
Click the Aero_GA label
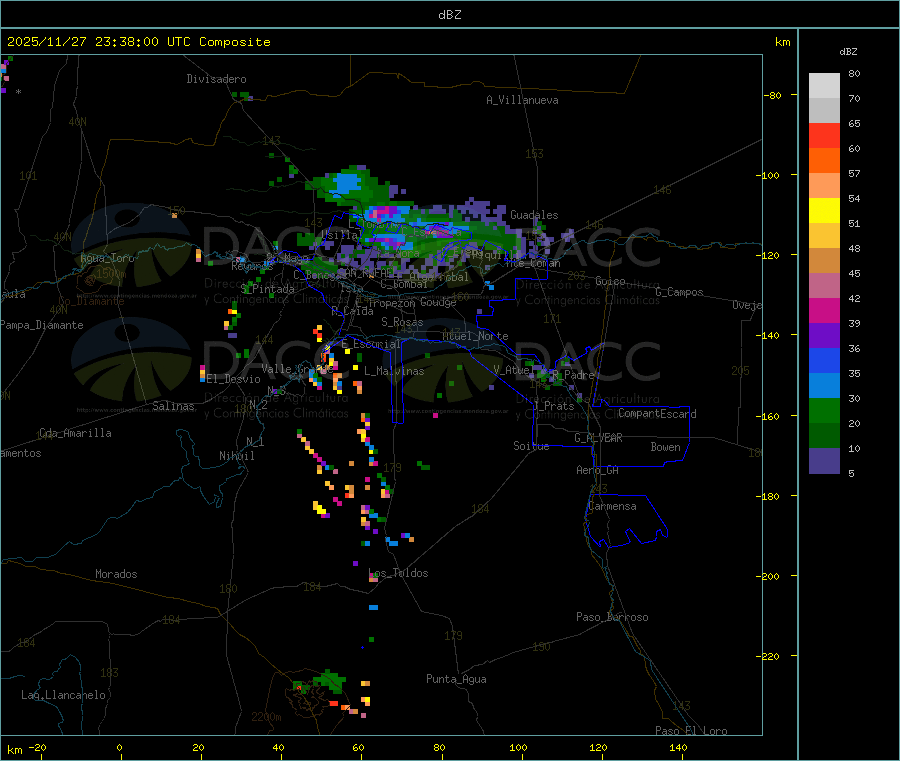click(597, 470)
